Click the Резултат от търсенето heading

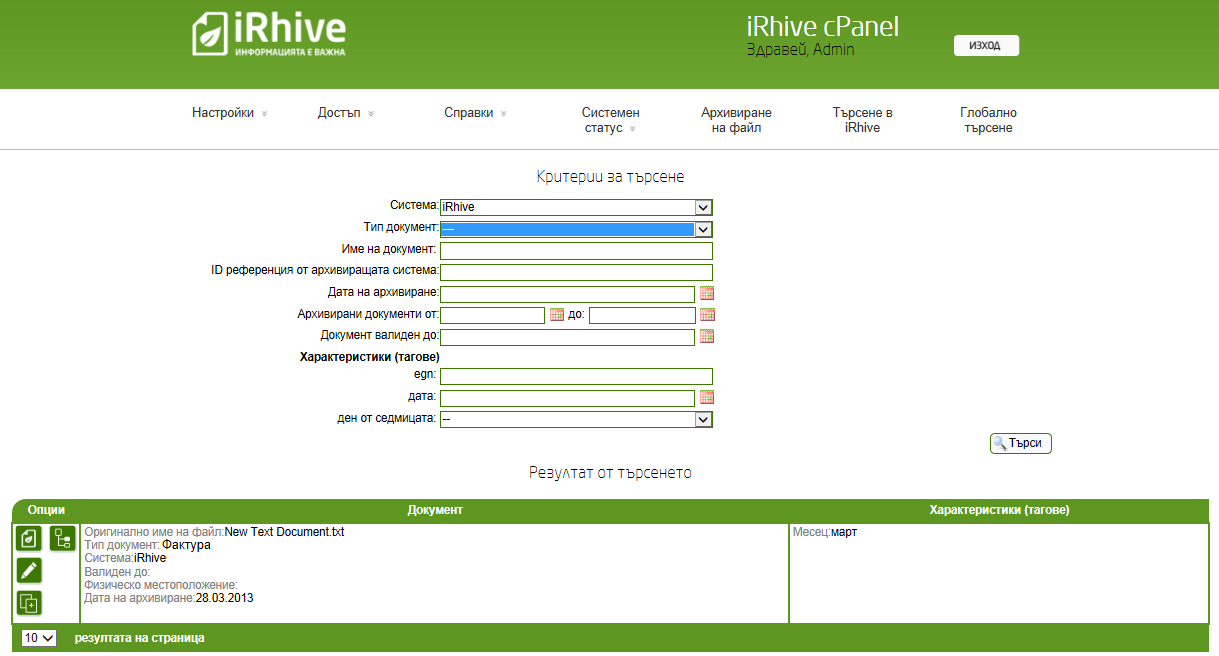[x=610, y=472]
